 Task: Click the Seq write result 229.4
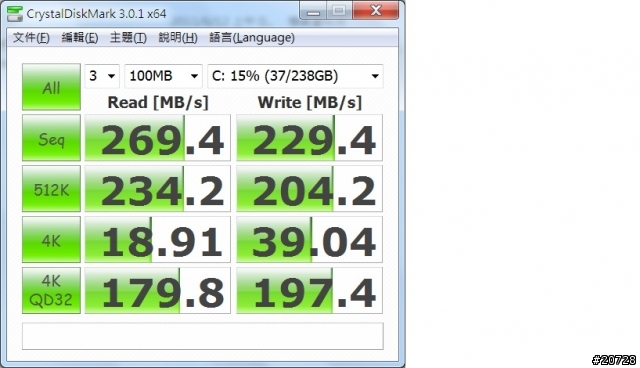(309, 138)
